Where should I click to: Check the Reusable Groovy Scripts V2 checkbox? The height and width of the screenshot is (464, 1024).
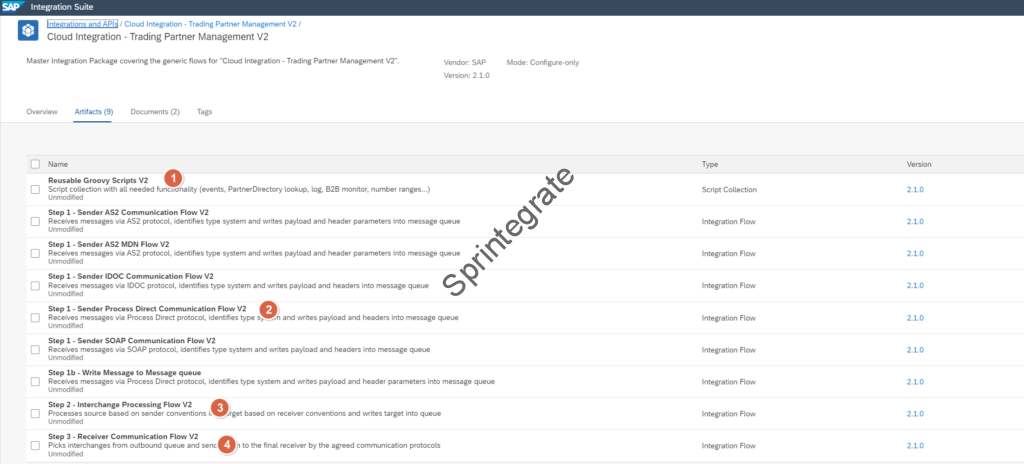(36, 188)
